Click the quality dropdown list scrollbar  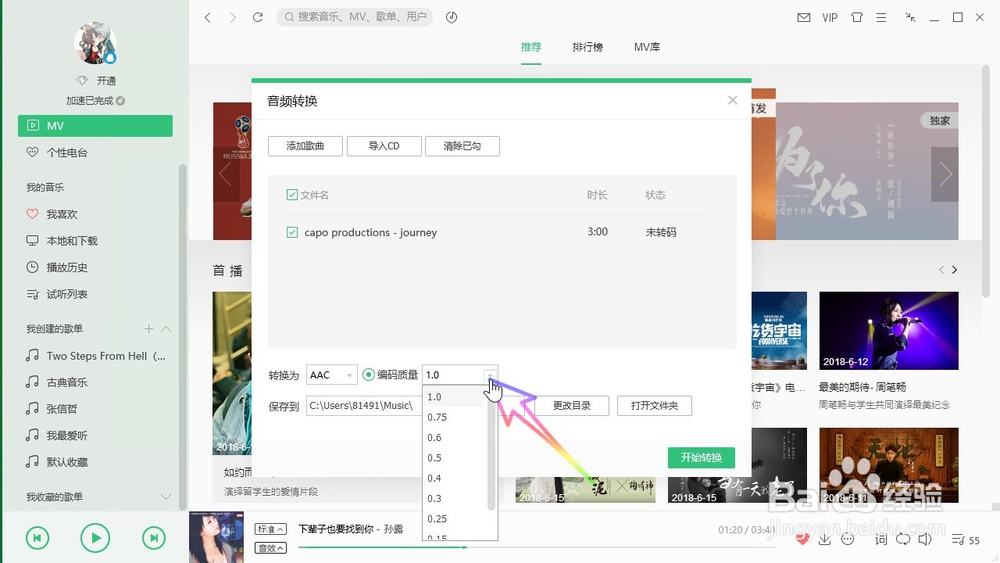click(491, 450)
